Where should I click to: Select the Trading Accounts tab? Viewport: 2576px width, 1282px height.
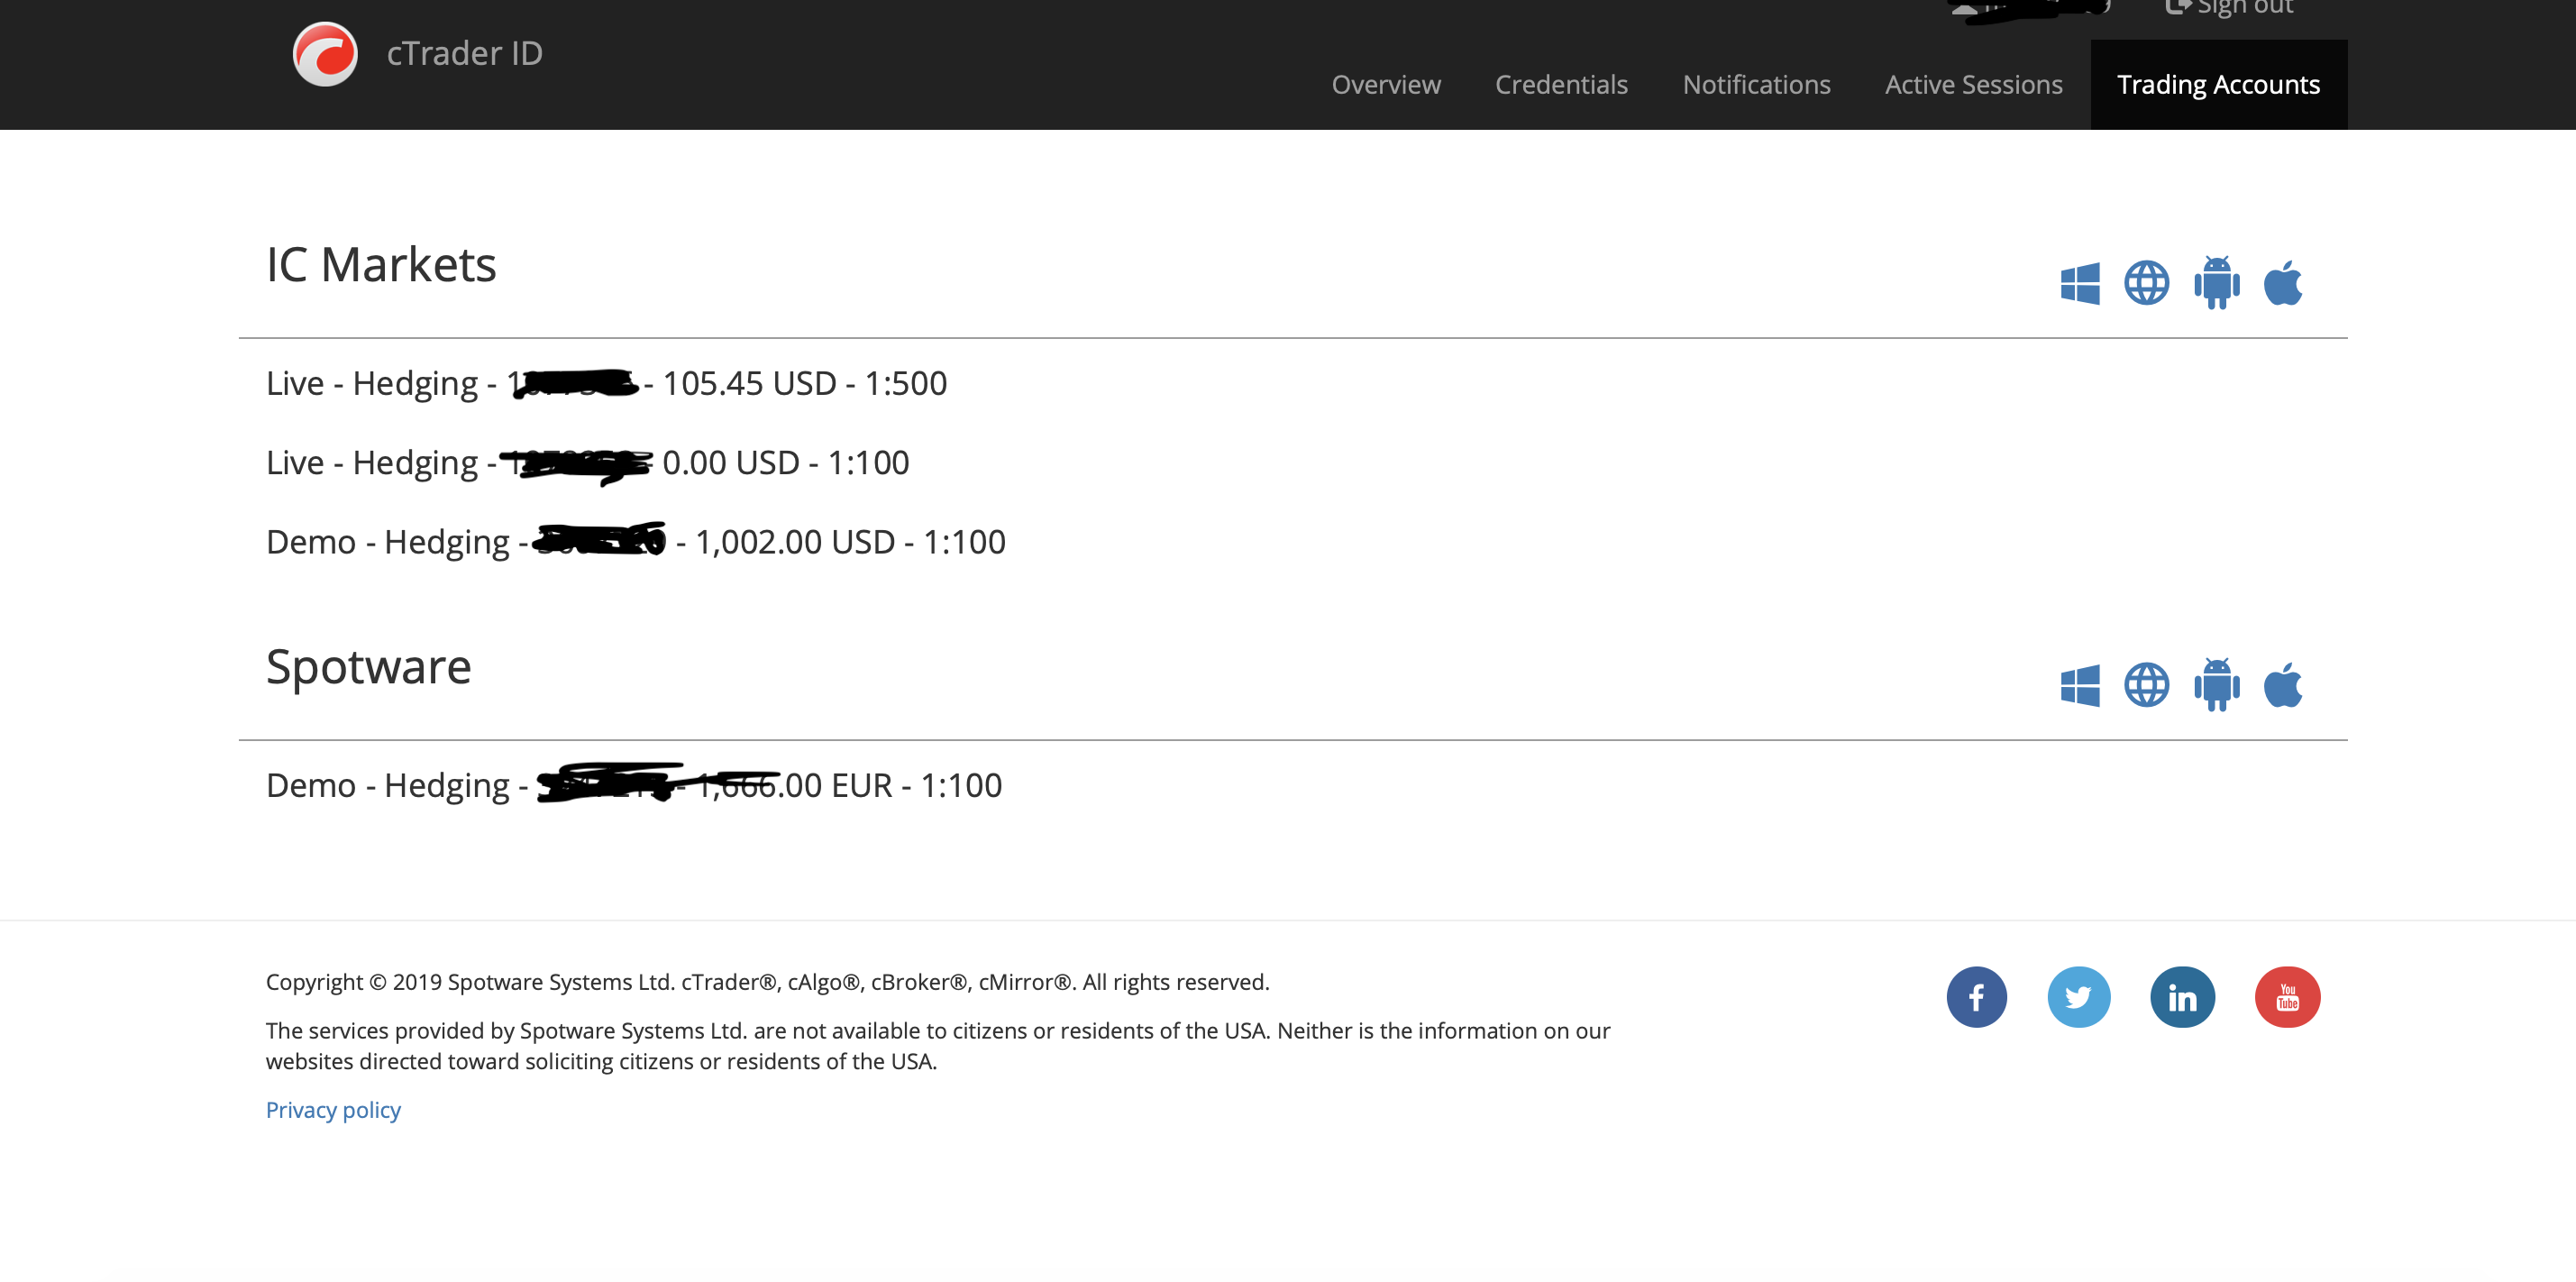(x=2218, y=85)
